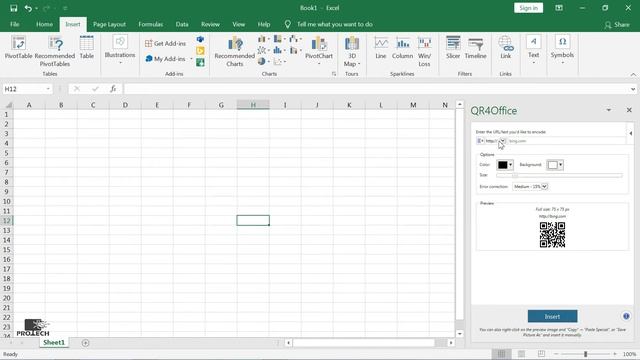Open the File tab
This screenshot has width=640, height=360.
pos(15,24)
